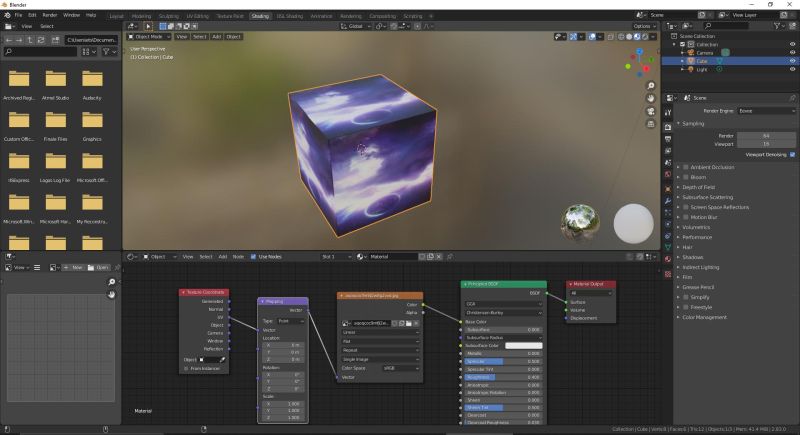Screen dimensions: 800x435
Task: Adjust the Roughness slider in Principled BSDF
Action: (x=503, y=377)
